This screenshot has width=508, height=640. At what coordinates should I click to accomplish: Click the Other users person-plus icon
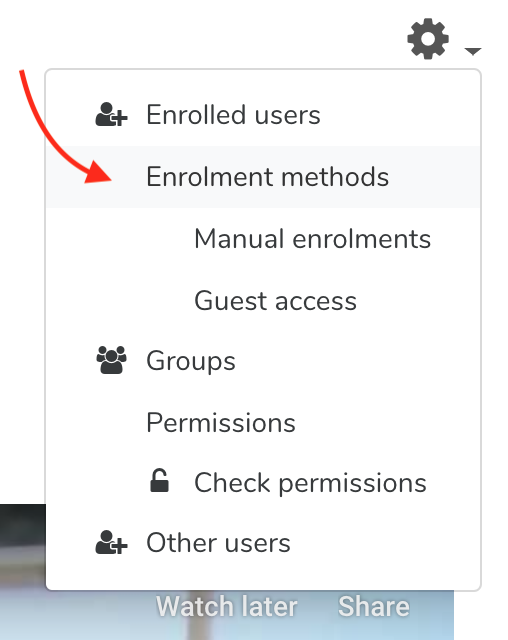[111, 542]
